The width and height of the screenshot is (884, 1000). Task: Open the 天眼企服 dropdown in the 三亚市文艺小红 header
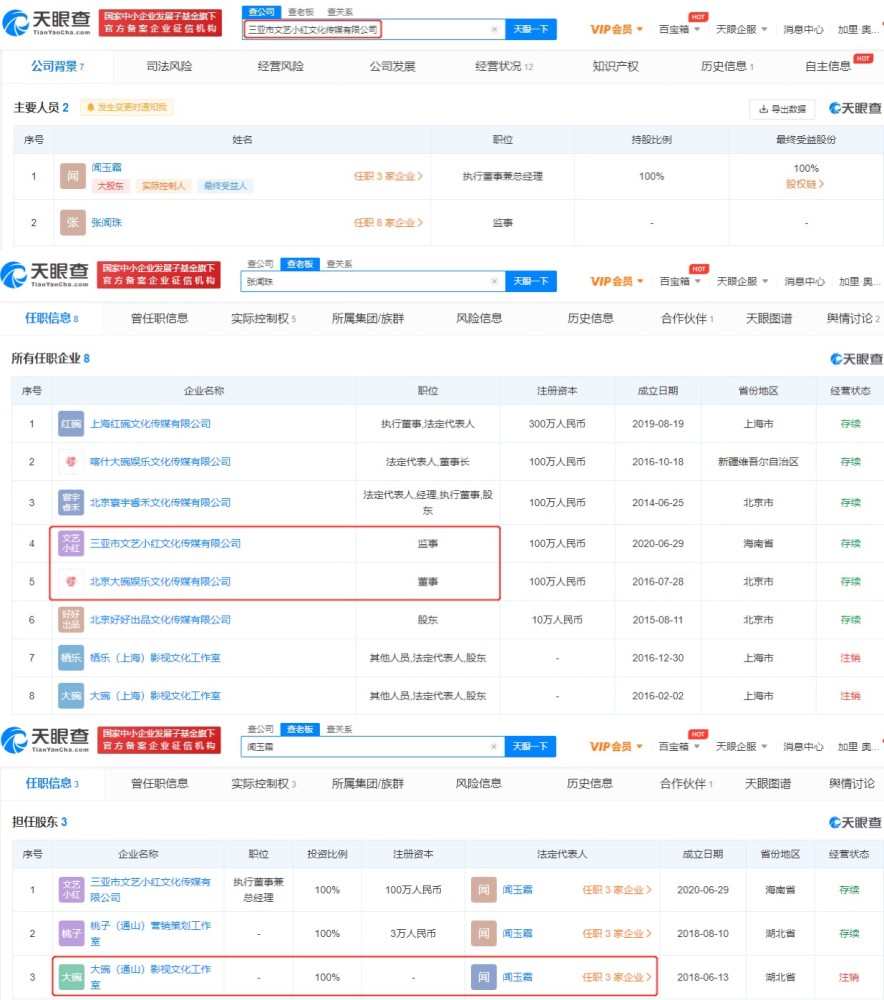click(742, 29)
